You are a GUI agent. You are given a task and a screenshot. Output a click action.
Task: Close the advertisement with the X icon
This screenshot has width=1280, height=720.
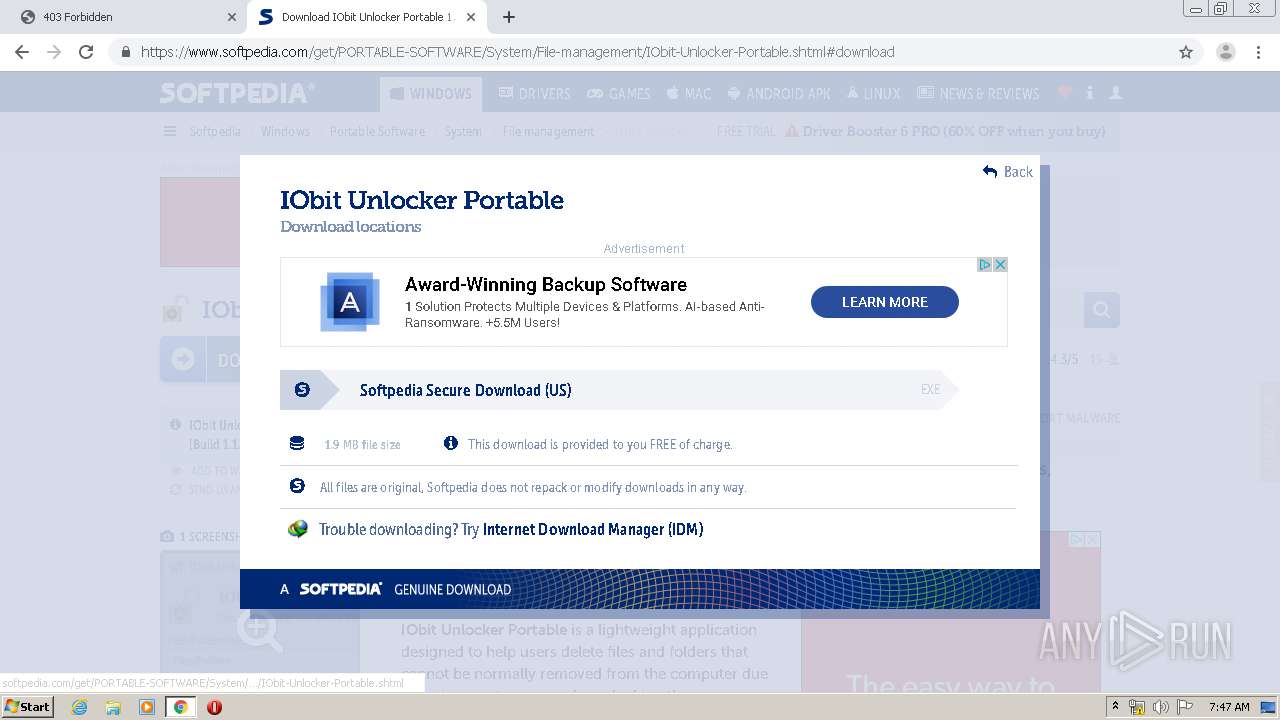(1000, 265)
